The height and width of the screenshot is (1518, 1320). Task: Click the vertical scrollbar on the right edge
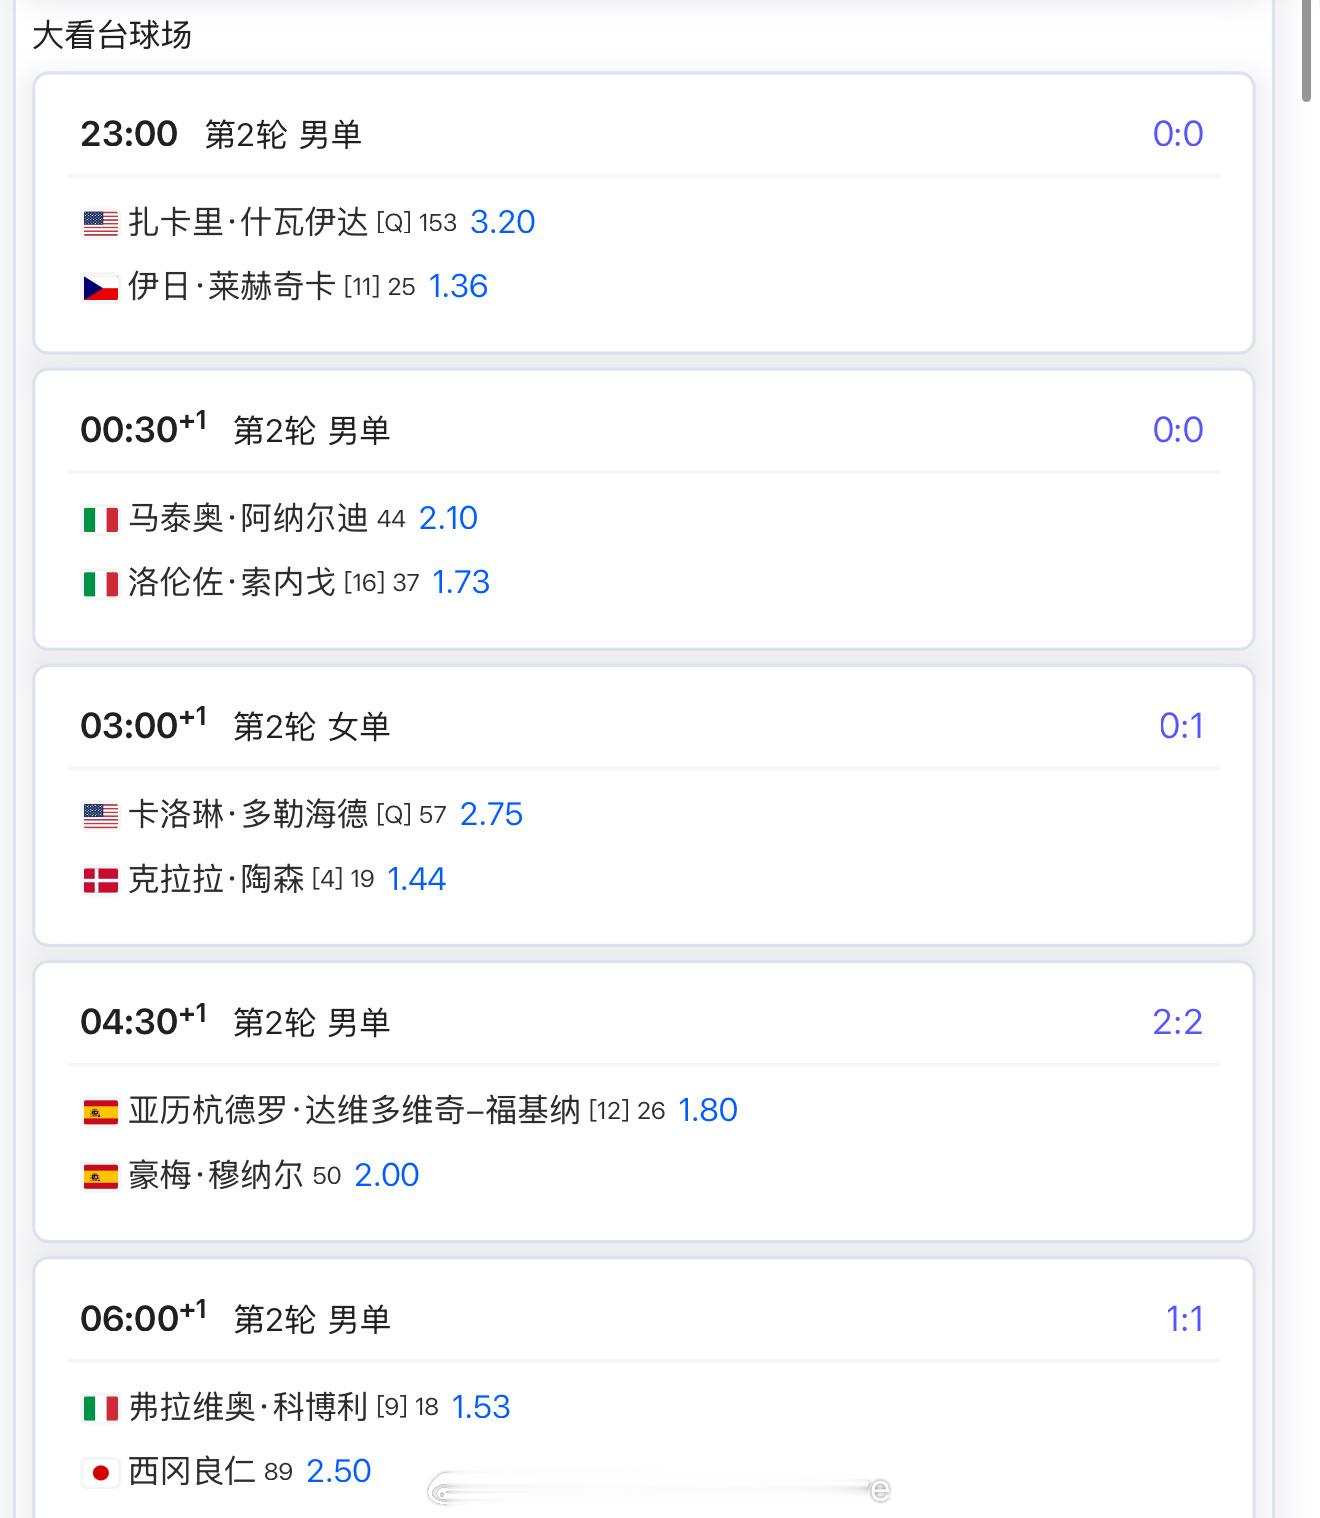click(1307, 50)
